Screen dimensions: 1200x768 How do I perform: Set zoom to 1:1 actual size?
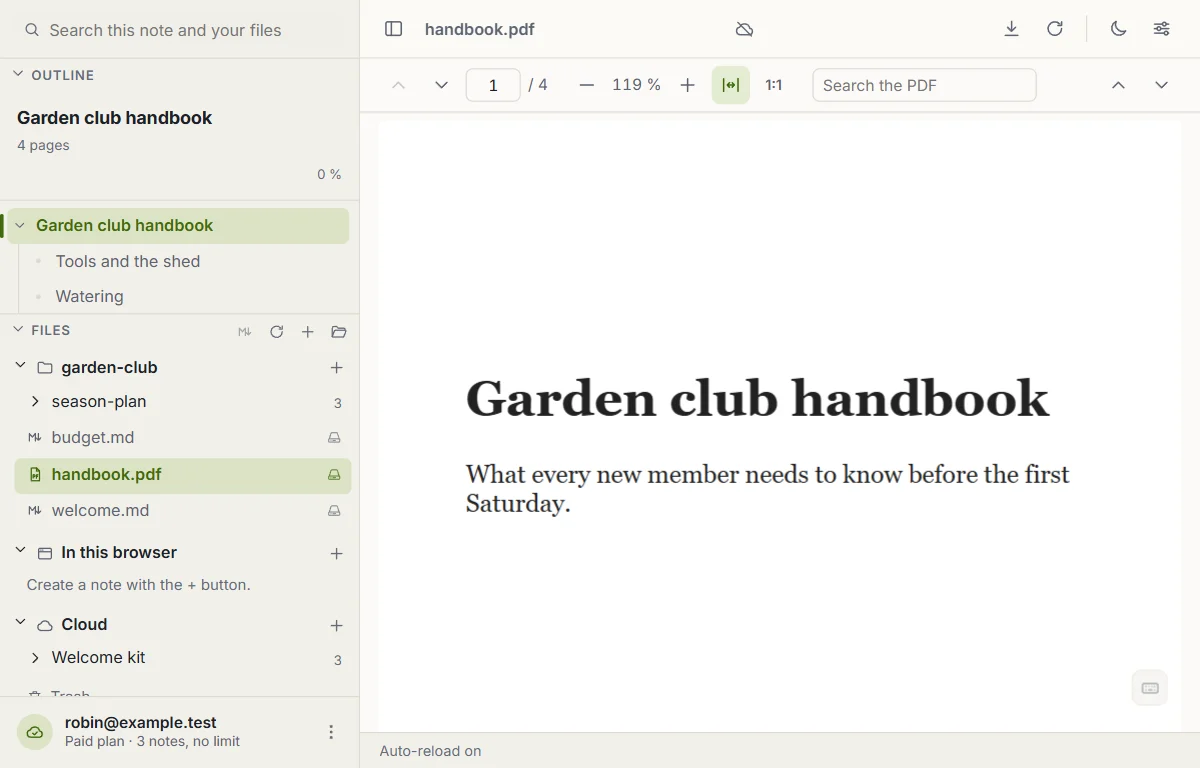(x=774, y=85)
